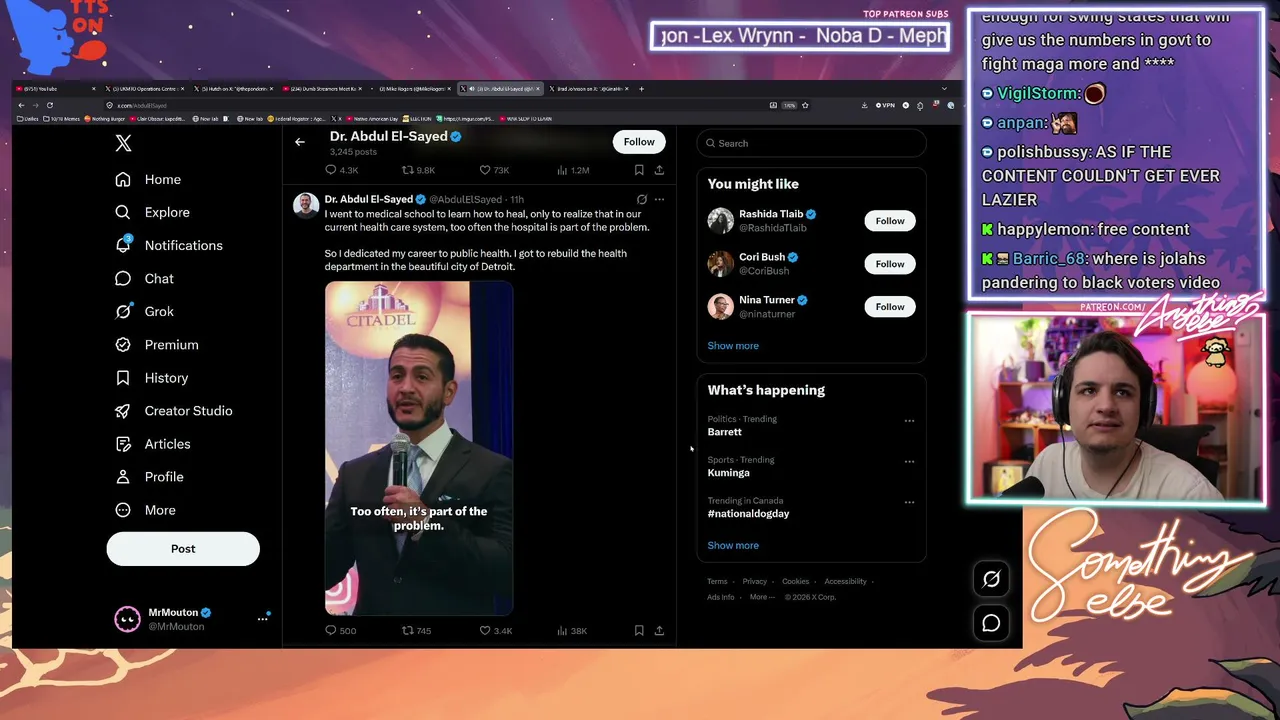This screenshot has width=1280, height=720.
Task: Follow Rashida Tlaib
Action: [890, 221]
